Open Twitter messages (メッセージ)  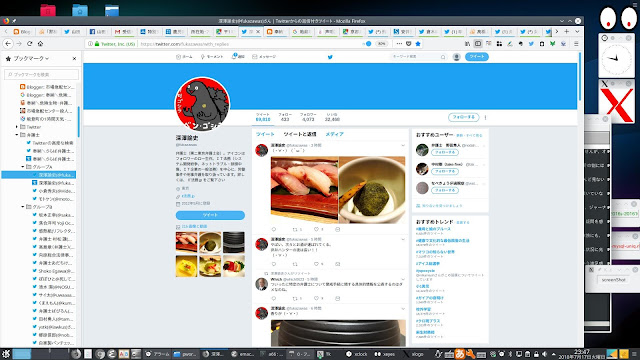[x=264, y=57]
